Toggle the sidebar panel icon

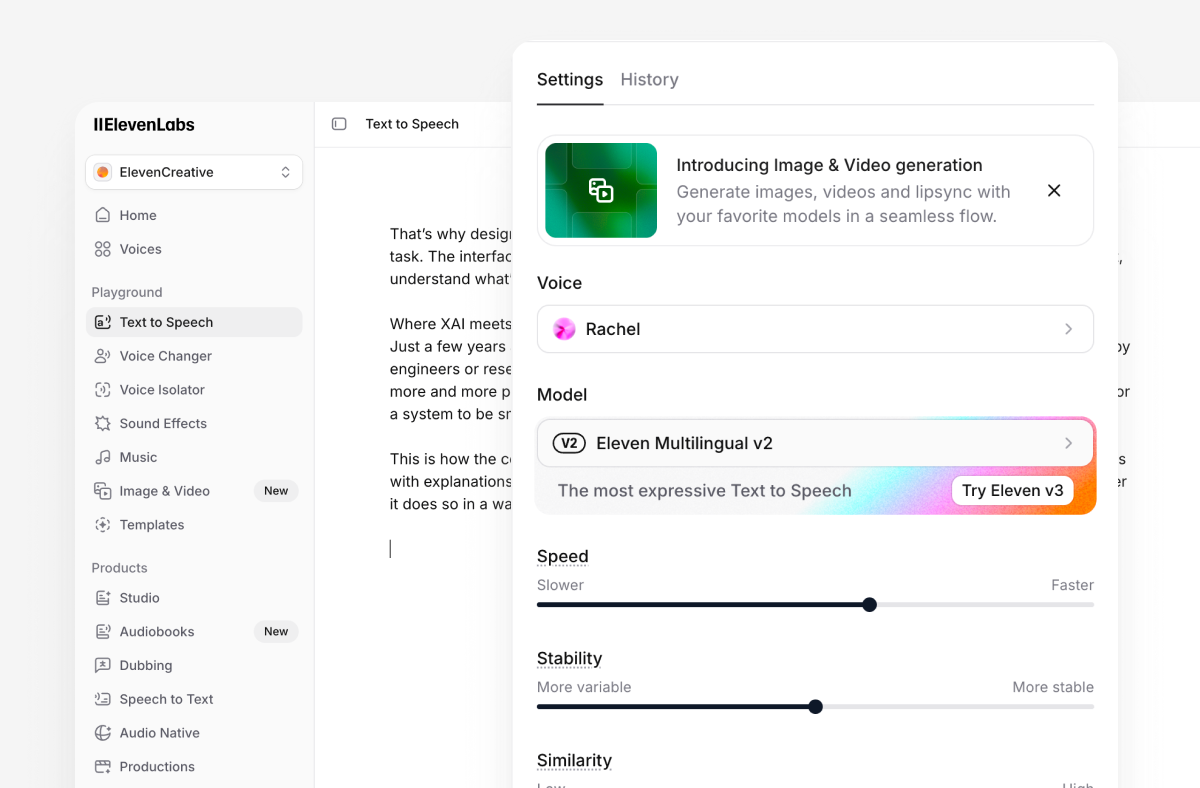[339, 124]
